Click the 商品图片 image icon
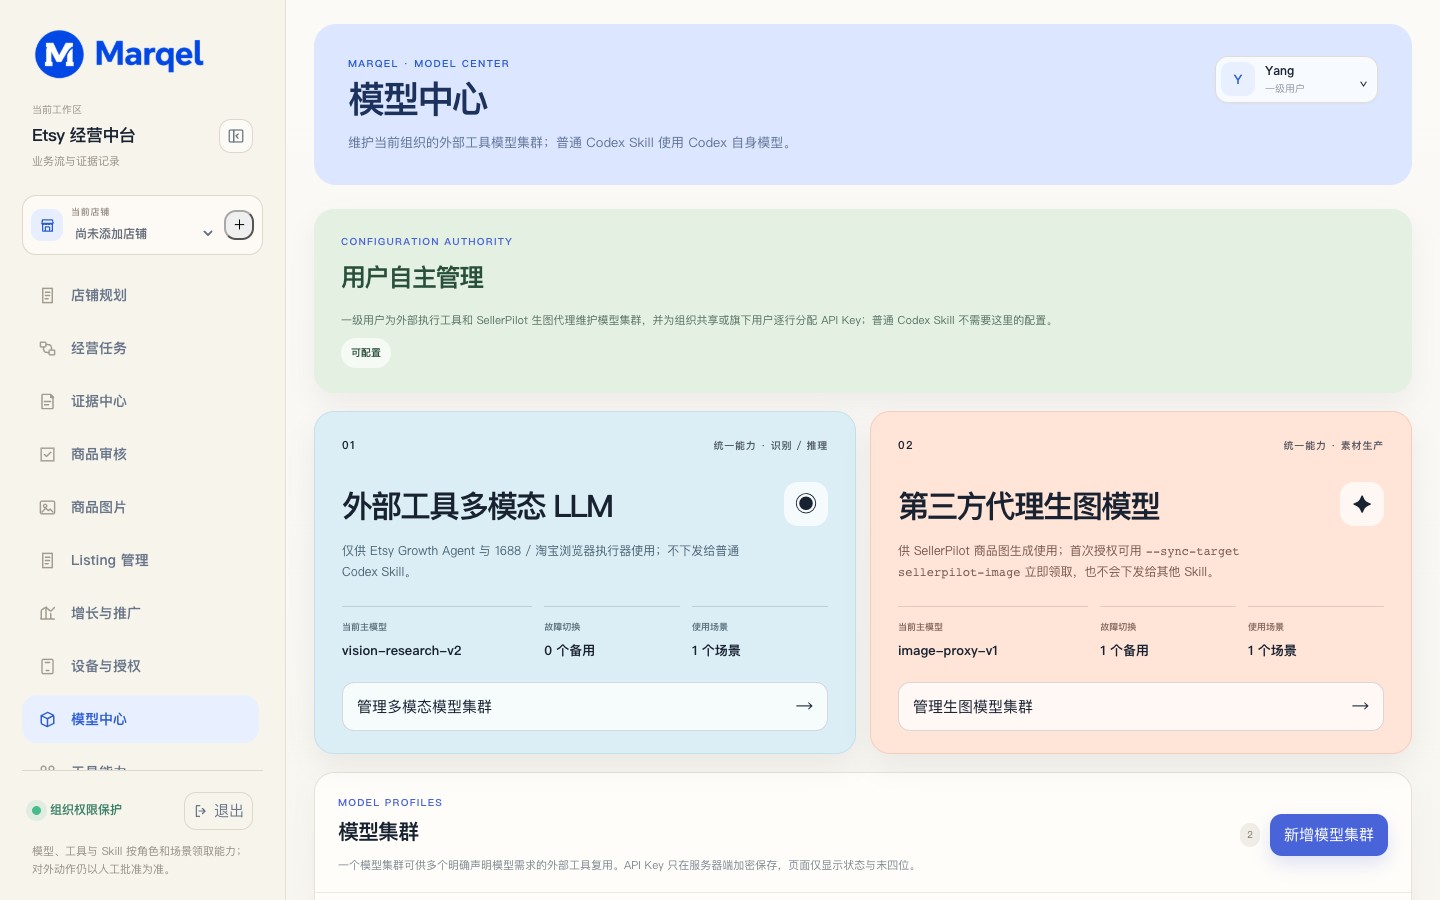This screenshot has height=900, width=1440. 47,507
